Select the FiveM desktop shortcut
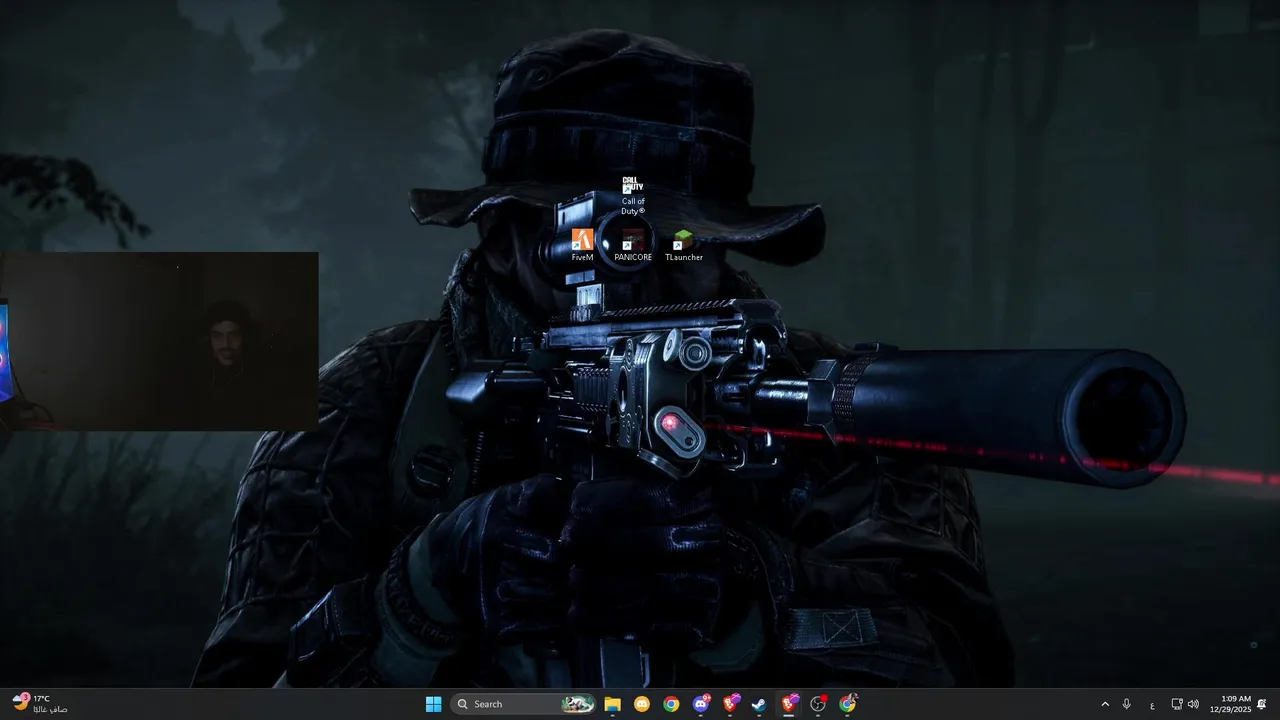The image size is (1280, 720). coord(582,245)
